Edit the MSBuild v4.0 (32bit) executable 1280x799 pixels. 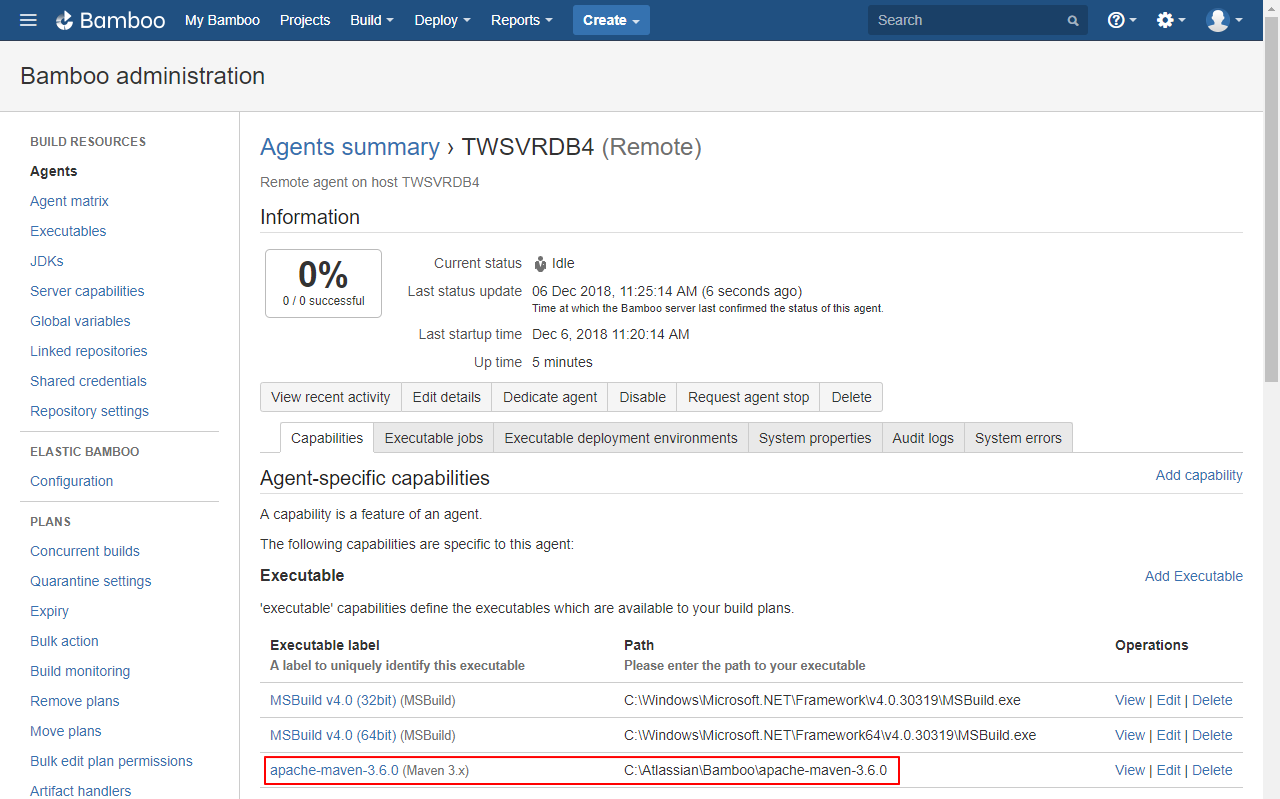point(1169,700)
